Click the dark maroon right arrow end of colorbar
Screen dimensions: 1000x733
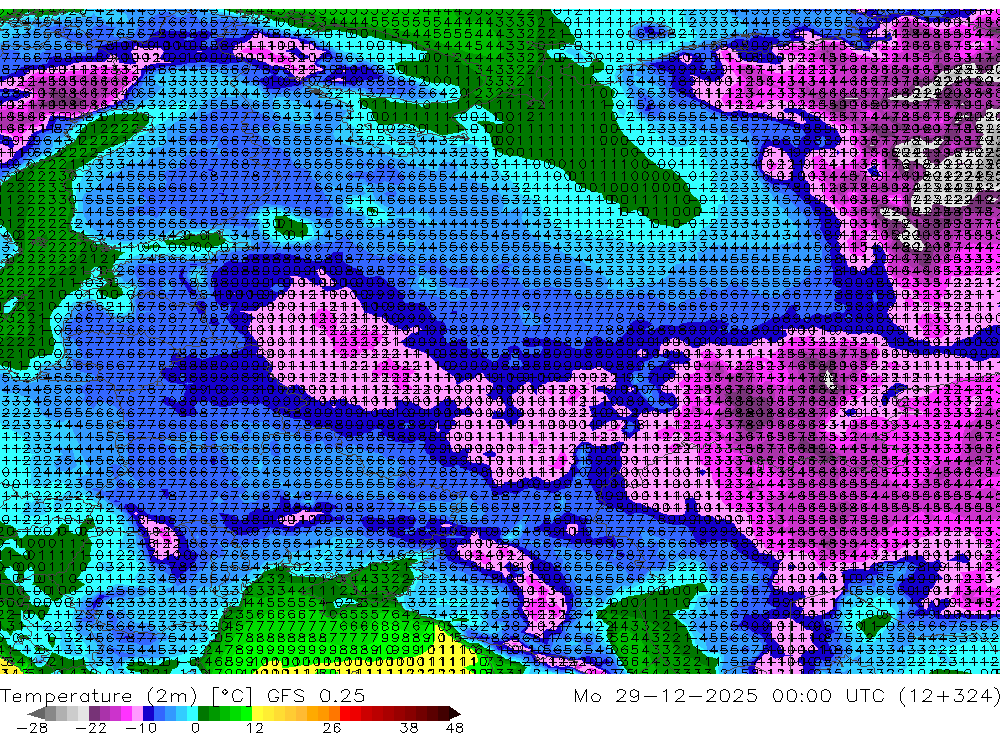point(455,713)
